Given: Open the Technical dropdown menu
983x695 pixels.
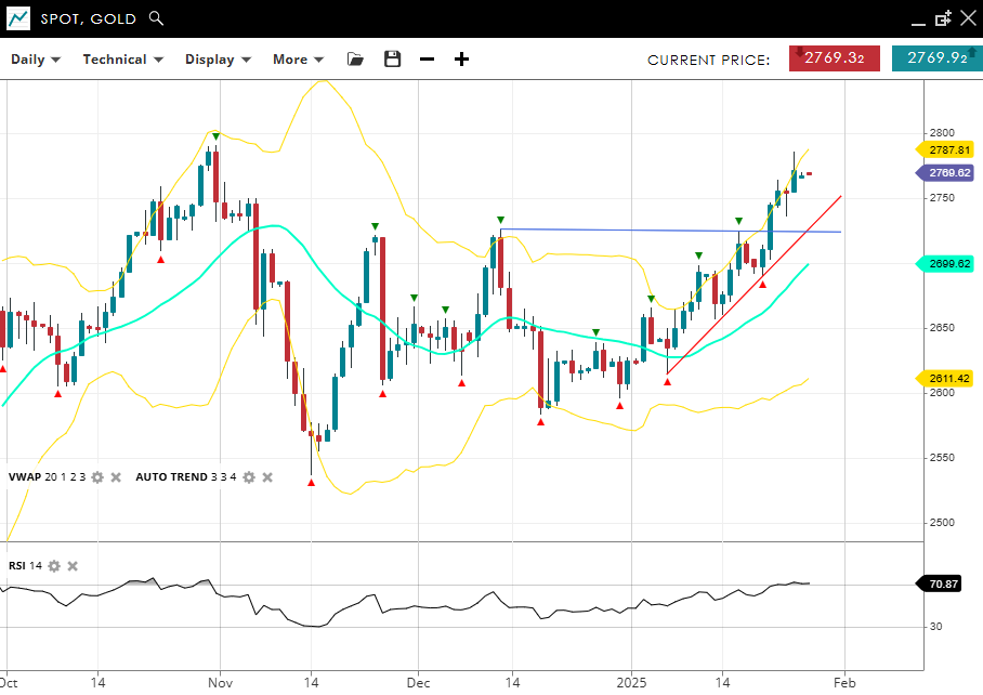Looking at the screenshot, I should [121, 59].
